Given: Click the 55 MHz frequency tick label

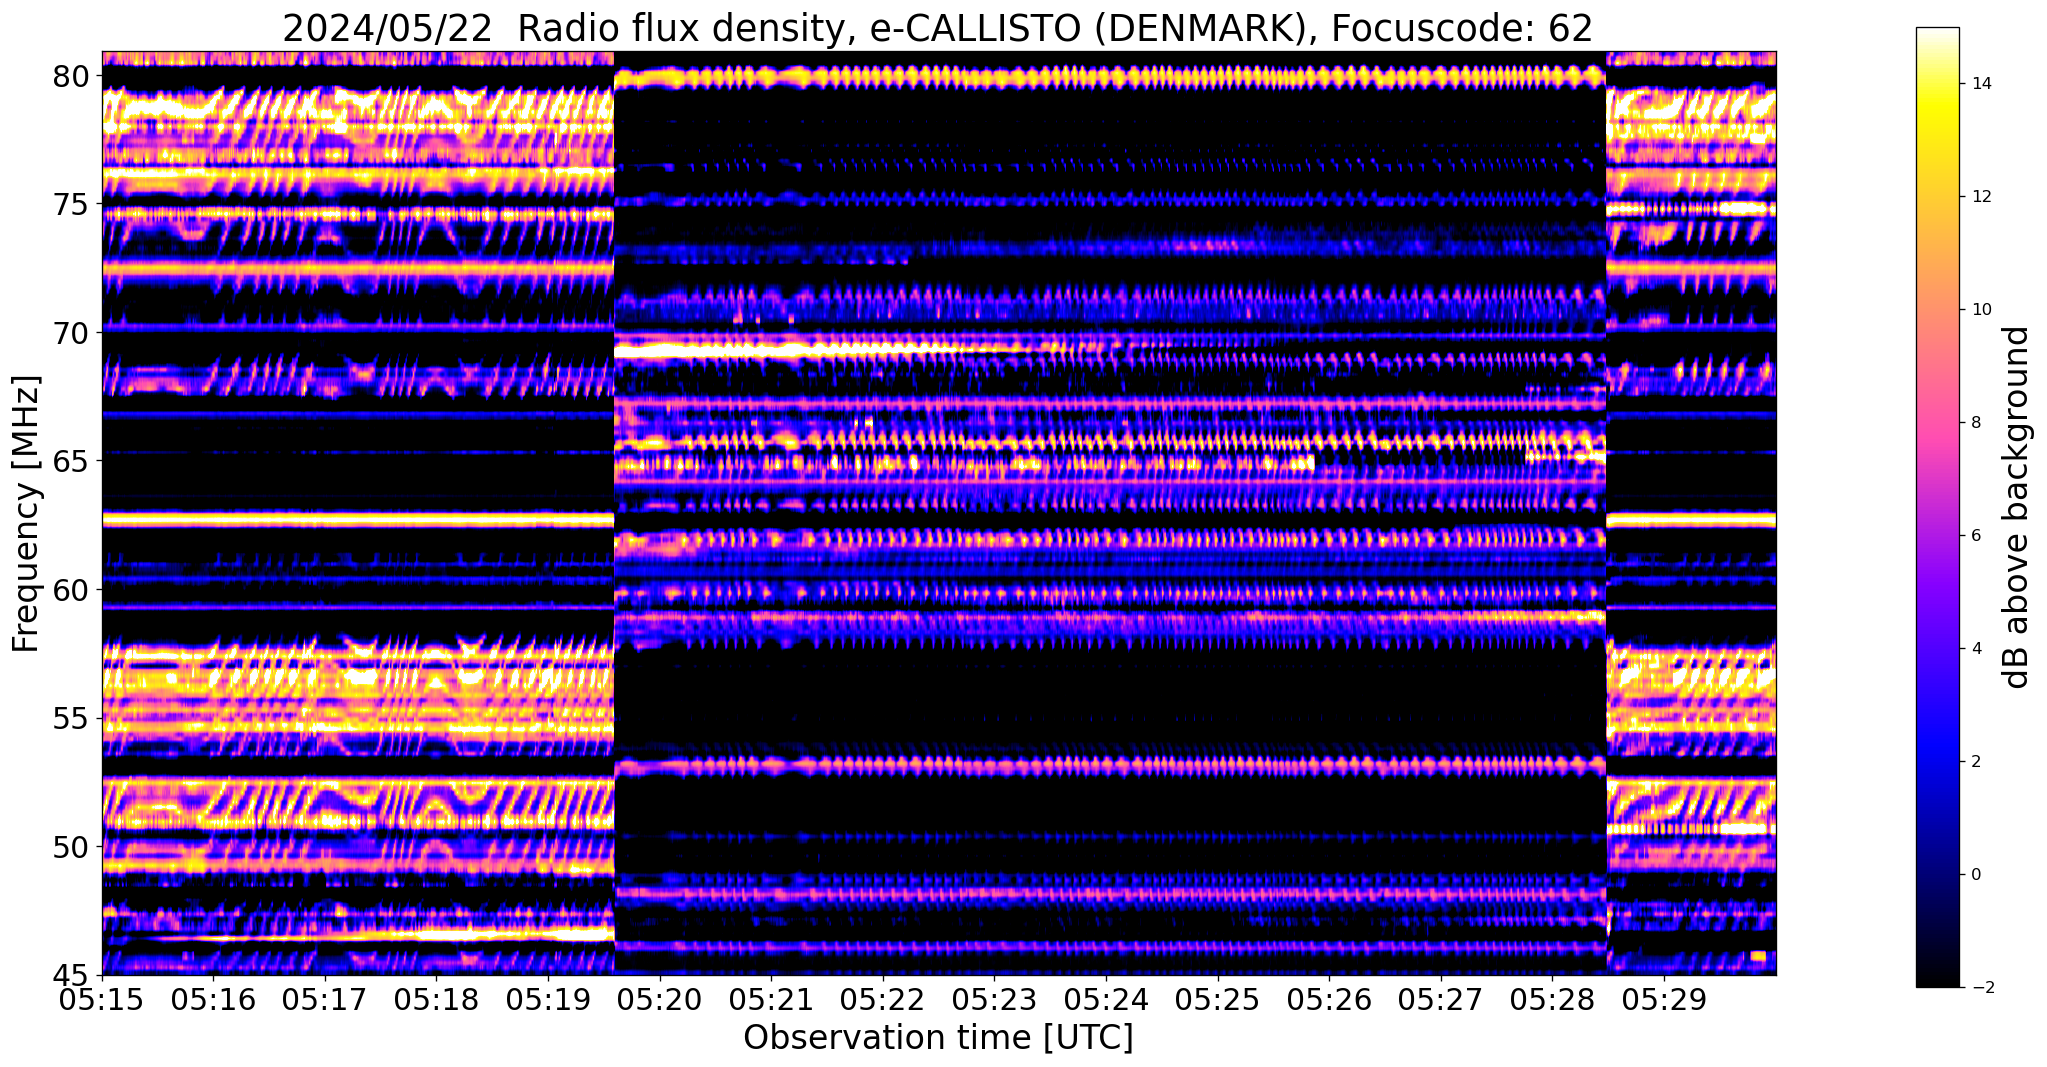Looking at the screenshot, I should coord(70,718).
